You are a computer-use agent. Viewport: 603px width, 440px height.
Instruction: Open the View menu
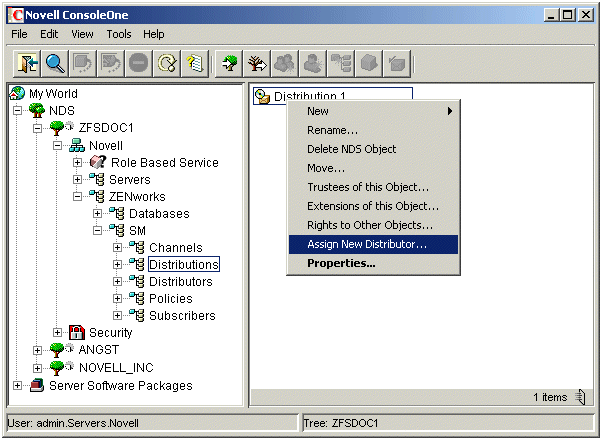click(82, 34)
